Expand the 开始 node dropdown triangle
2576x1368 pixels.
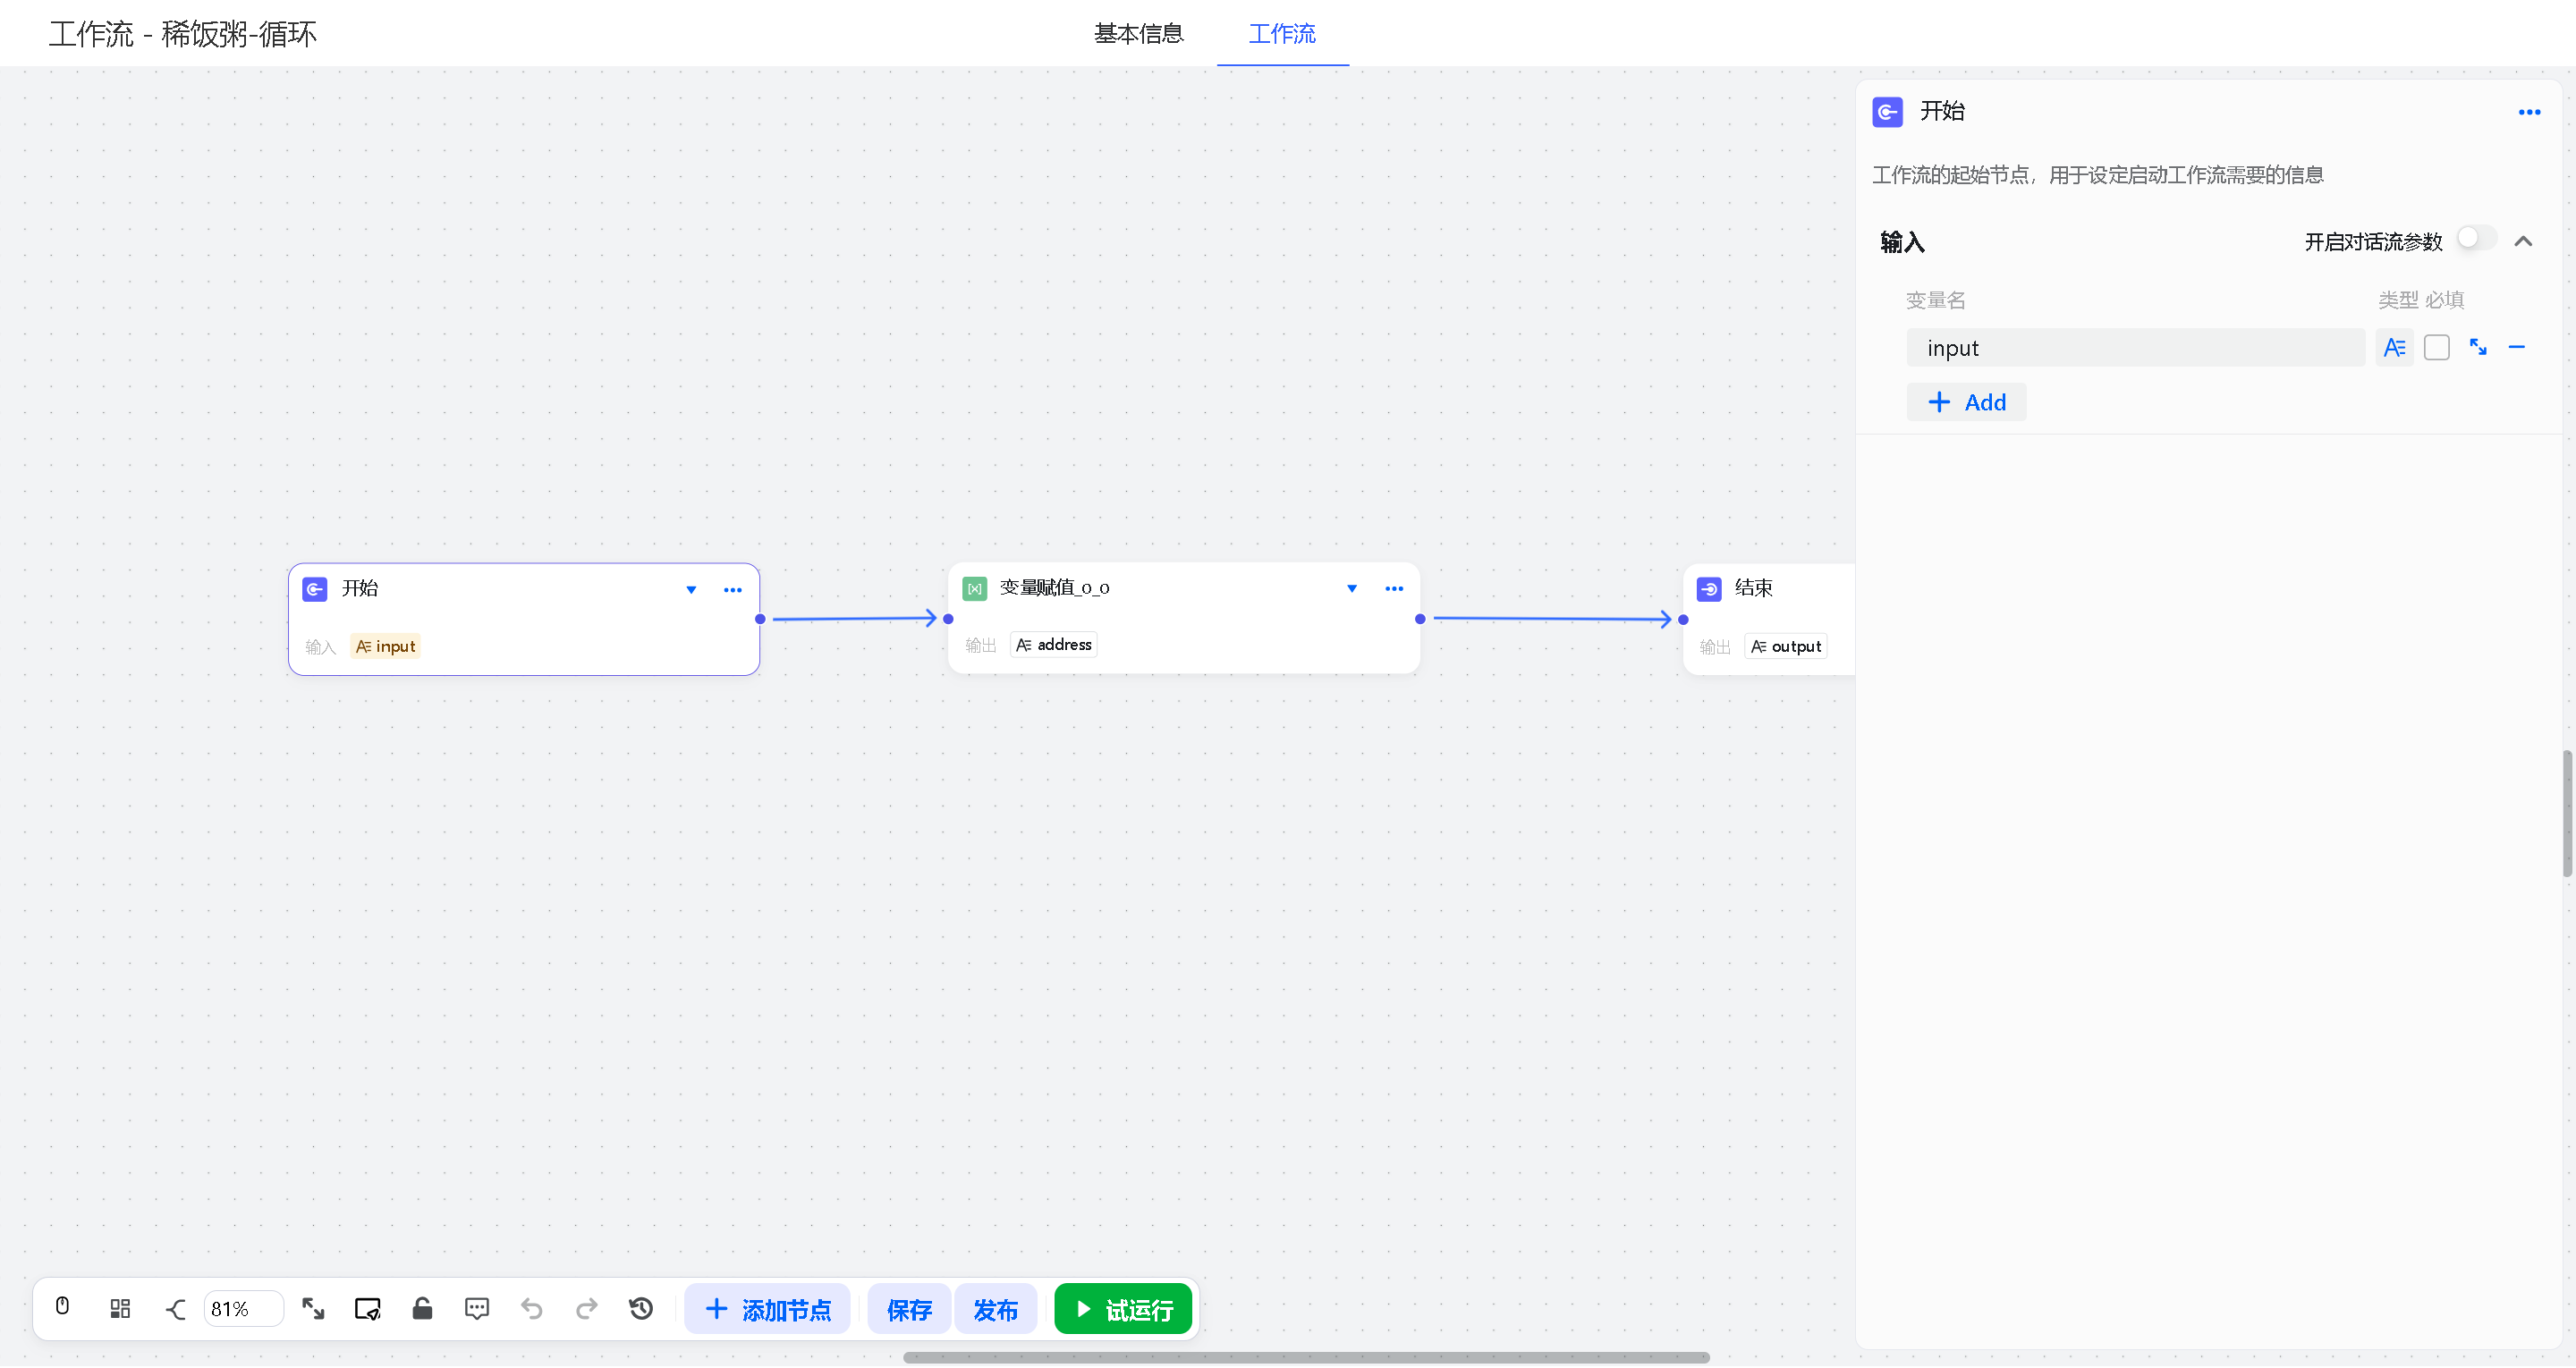coord(691,590)
